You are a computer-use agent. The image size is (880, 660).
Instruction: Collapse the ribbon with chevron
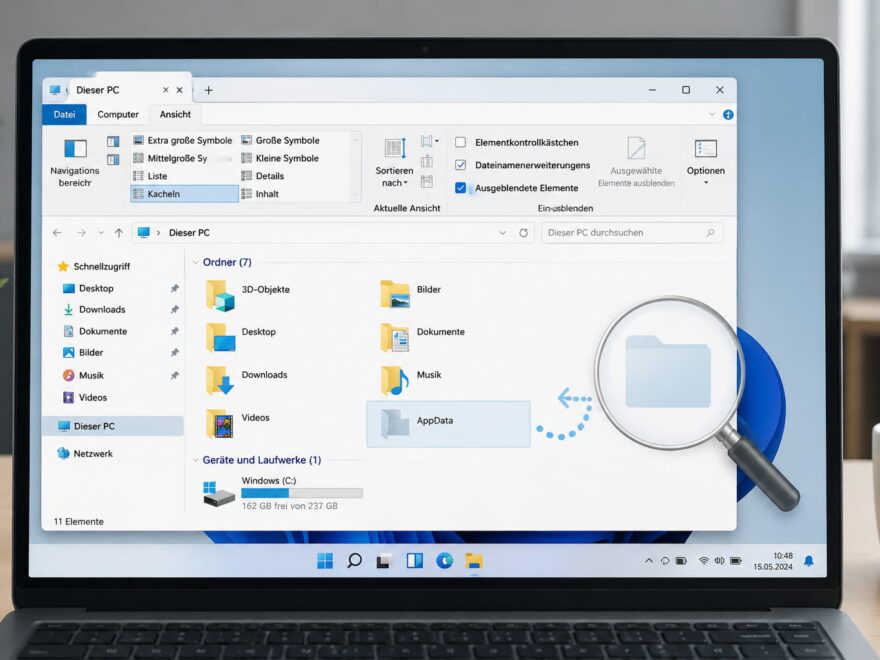[x=712, y=114]
